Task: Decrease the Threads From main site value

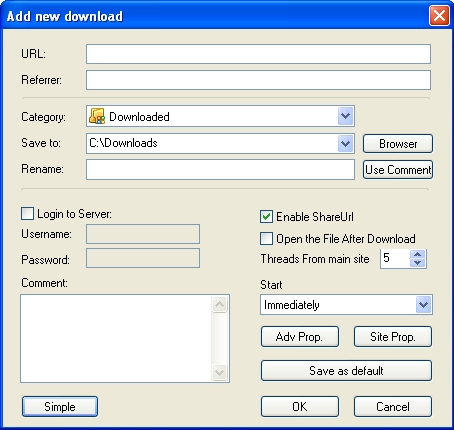Action: tap(417, 263)
